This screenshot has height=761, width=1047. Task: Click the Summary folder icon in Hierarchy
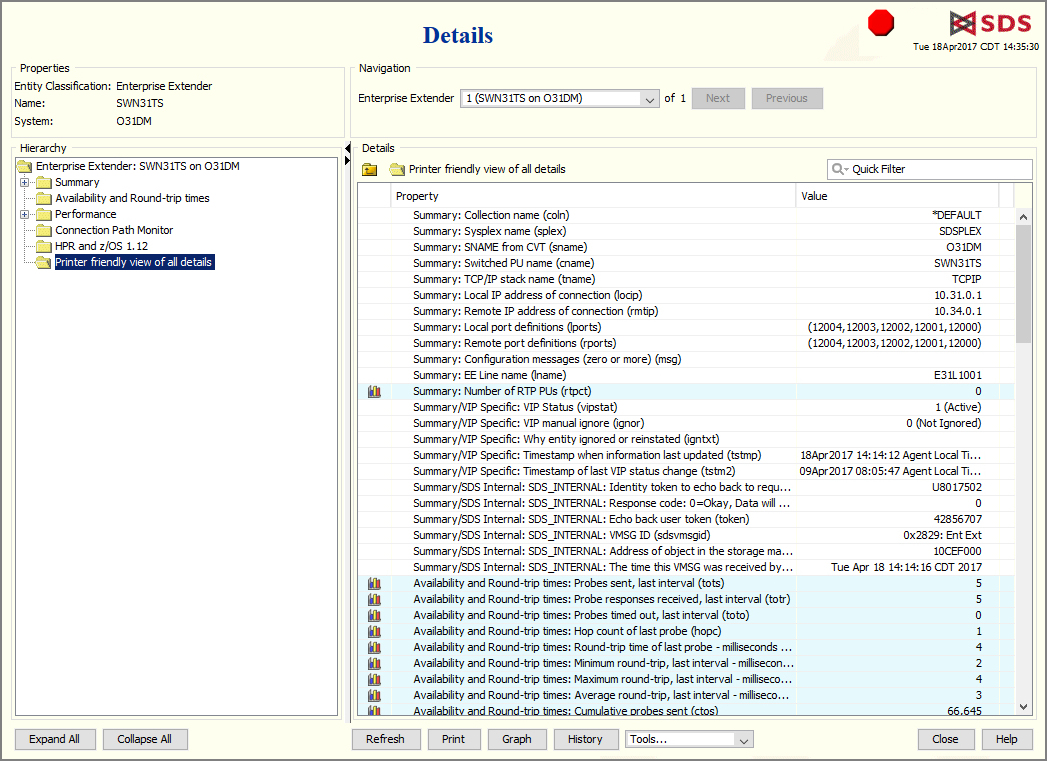pos(44,182)
